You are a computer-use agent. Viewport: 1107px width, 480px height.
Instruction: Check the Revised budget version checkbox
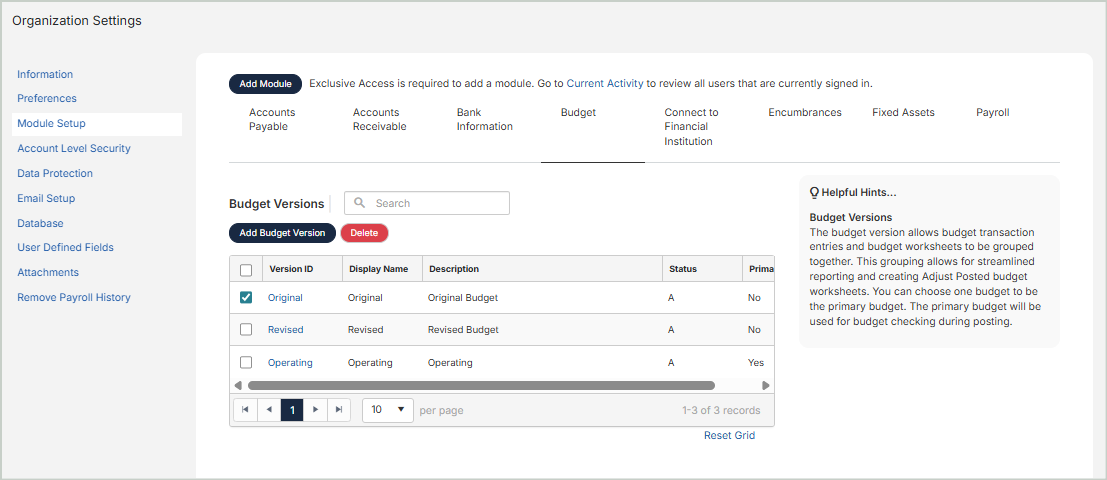[x=246, y=329]
